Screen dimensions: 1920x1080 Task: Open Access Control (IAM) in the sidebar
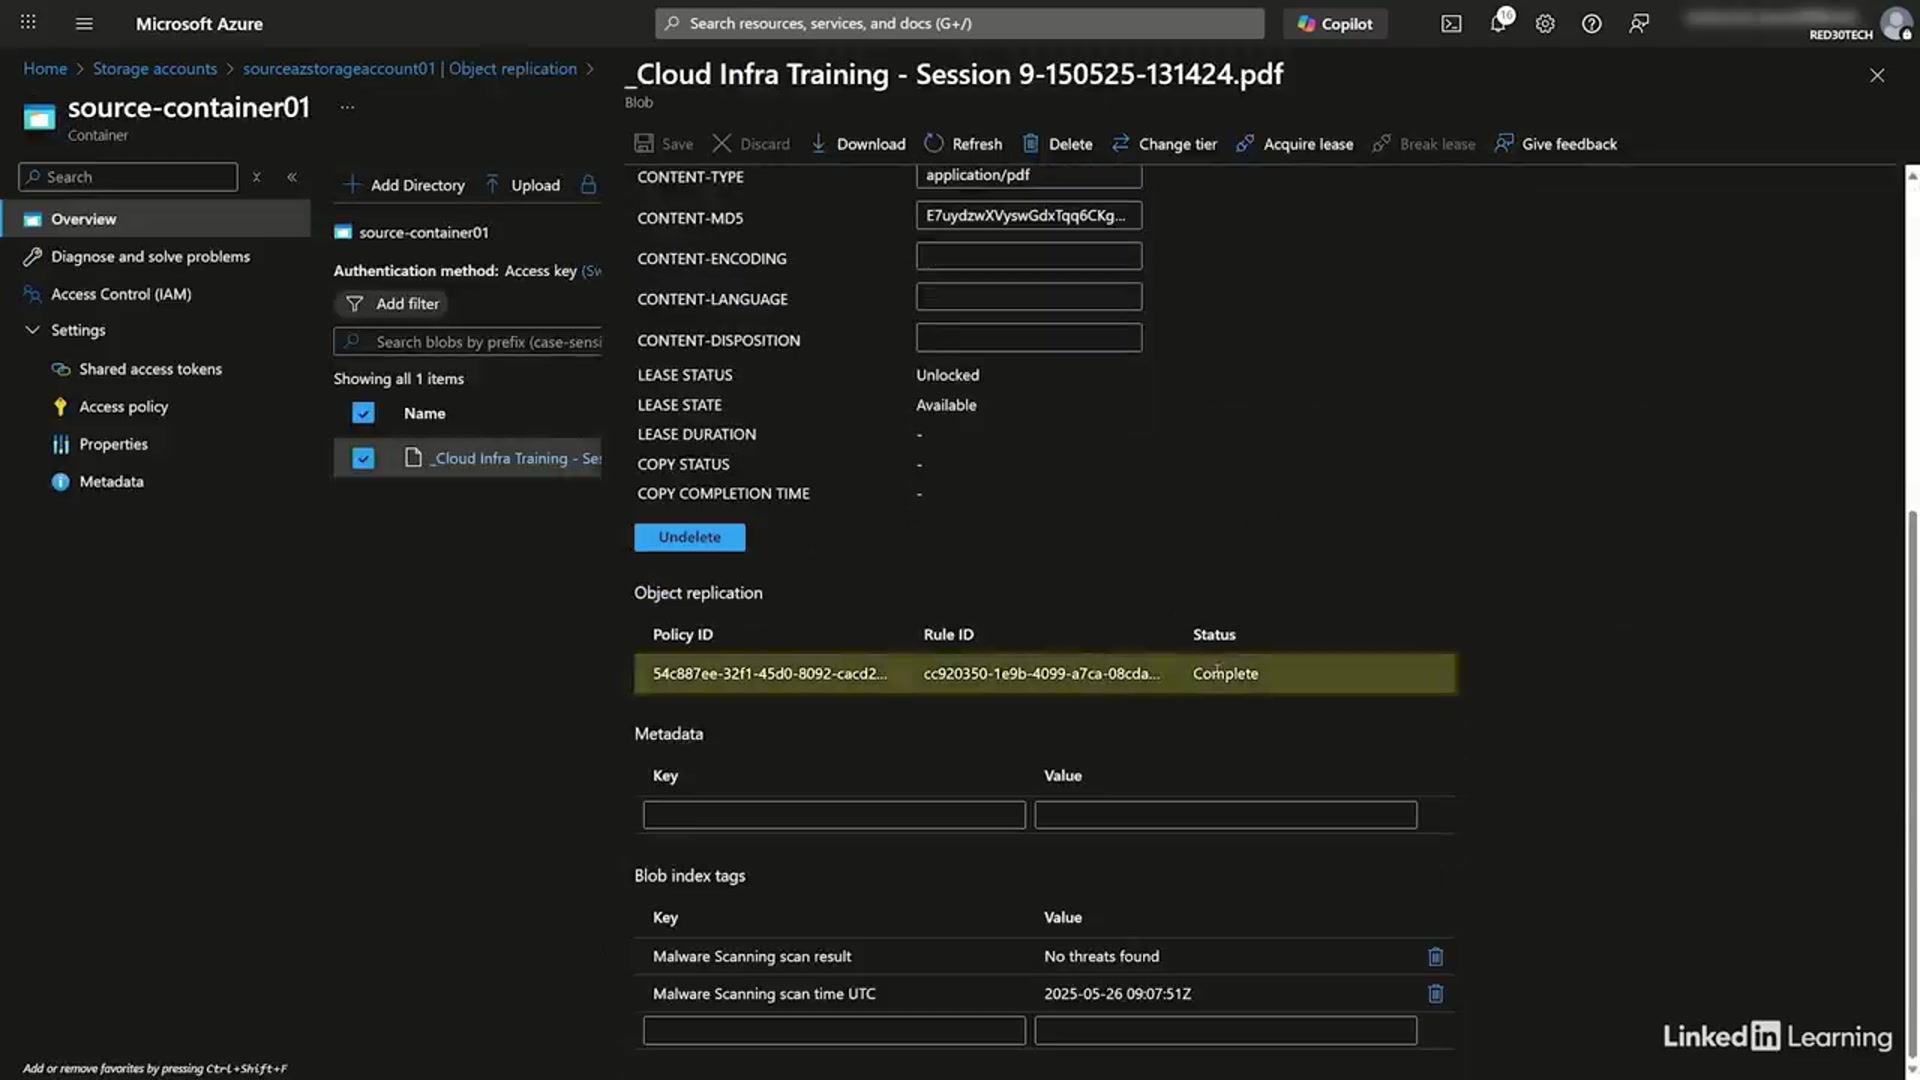[120, 293]
